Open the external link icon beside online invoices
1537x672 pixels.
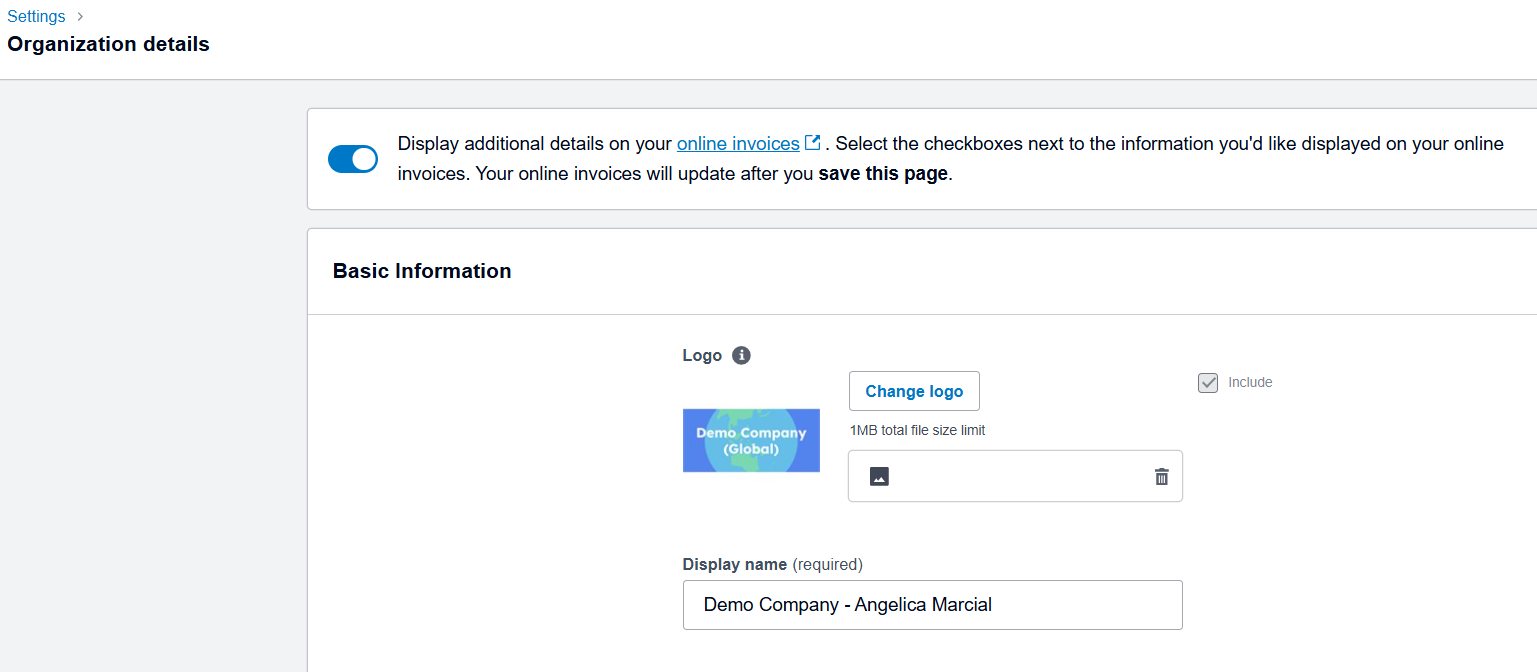(x=813, y=143)
